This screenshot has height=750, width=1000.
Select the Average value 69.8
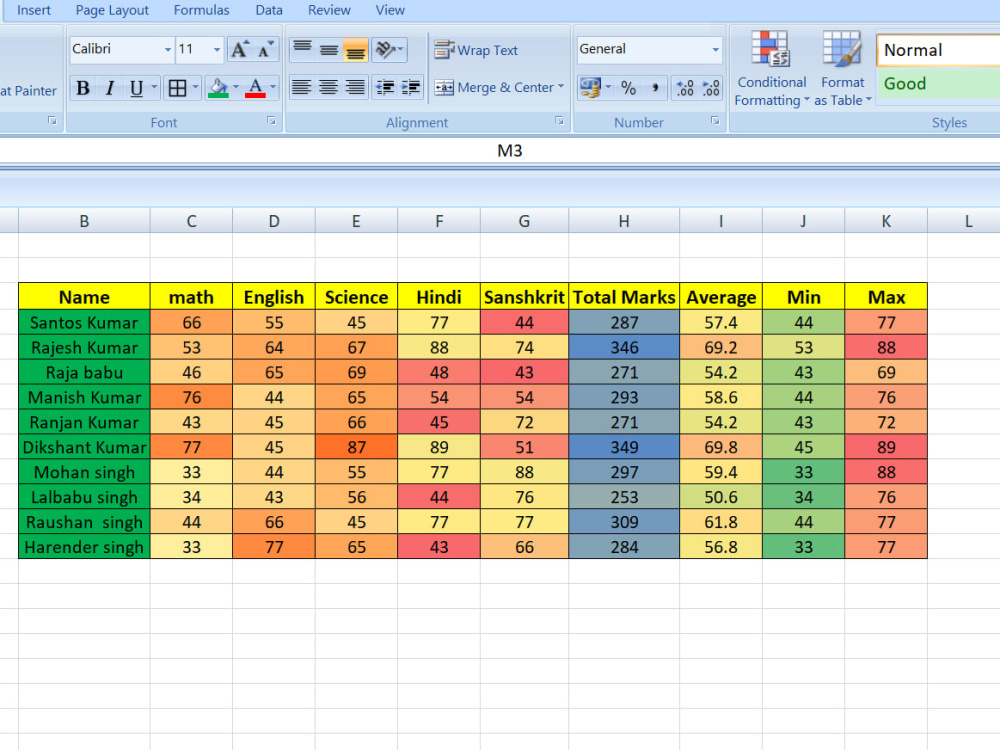(x=721, y=447)
